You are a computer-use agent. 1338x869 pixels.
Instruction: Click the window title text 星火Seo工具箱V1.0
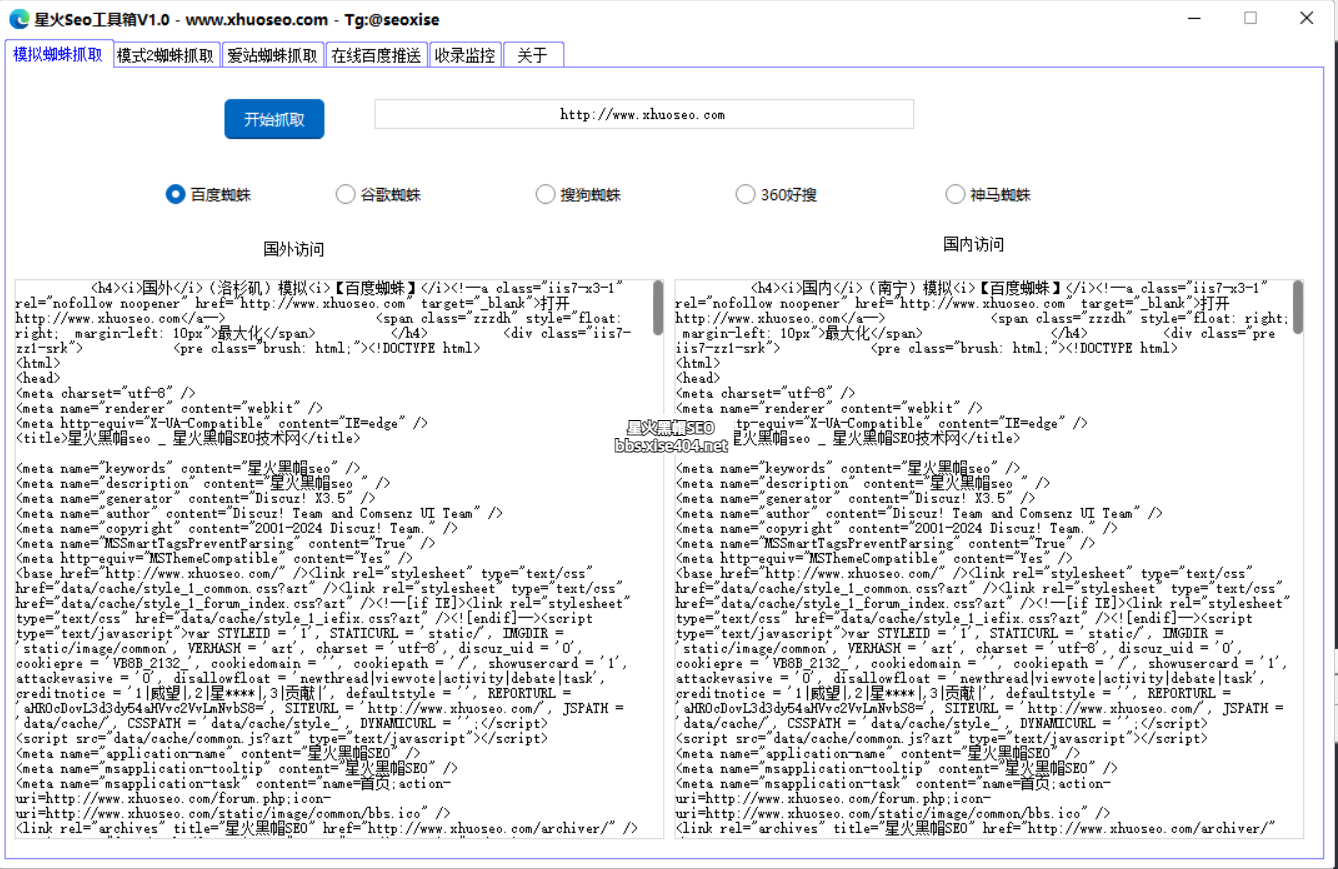pos(102,19)
